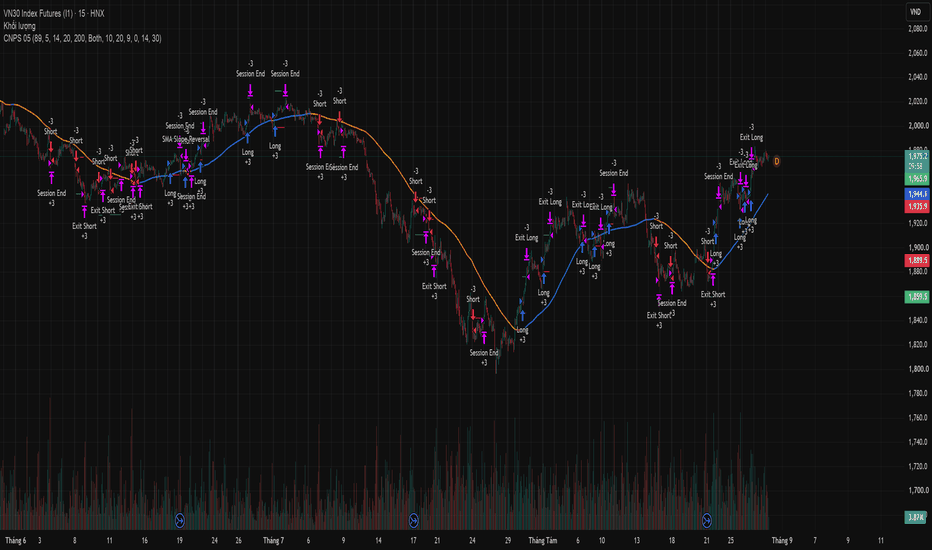
Task: Click the Tháng 7 label on time axis
Action: coord(273,540)
